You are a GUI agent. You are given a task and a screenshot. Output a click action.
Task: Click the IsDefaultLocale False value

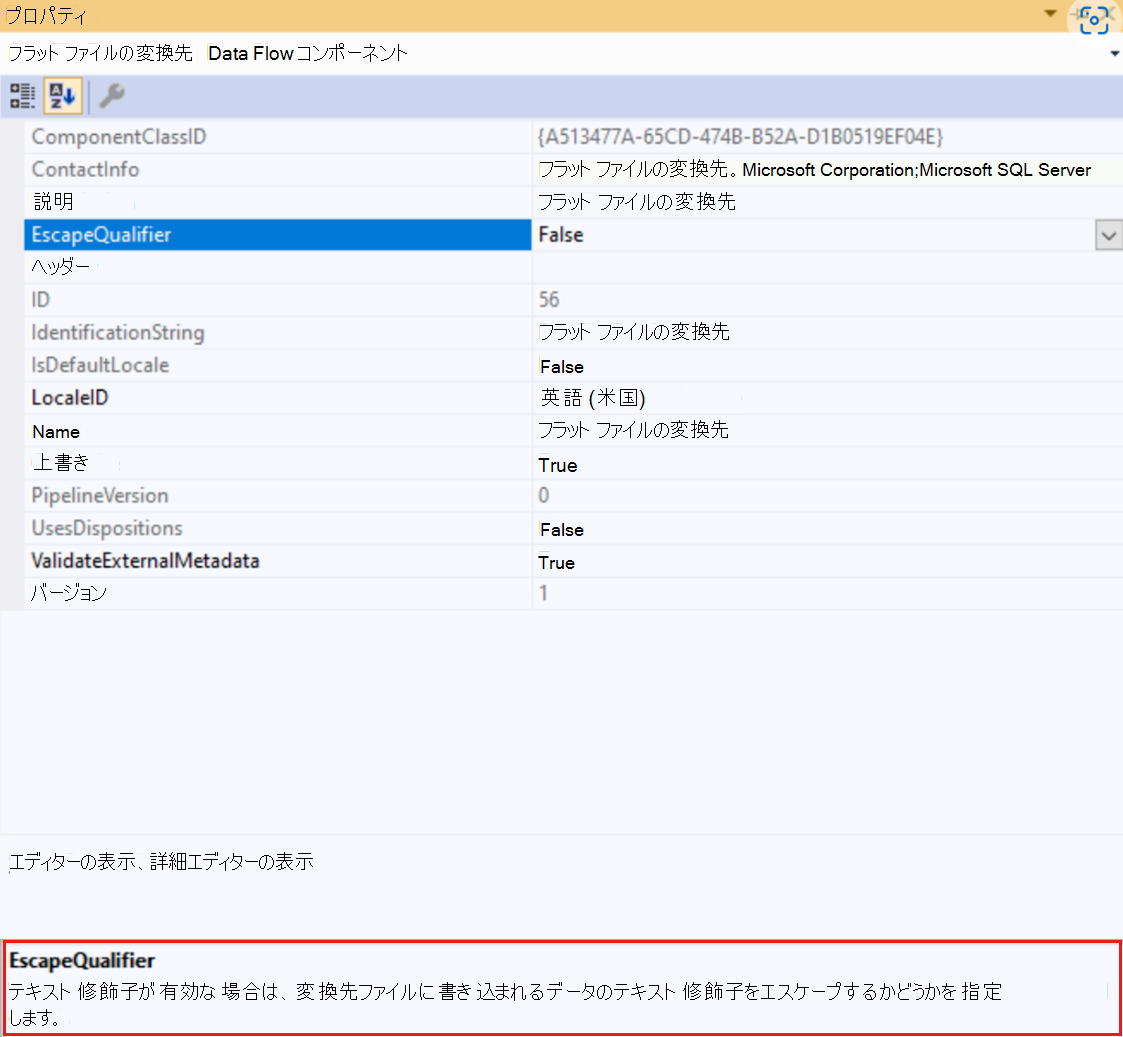click(x=562, y=367)
